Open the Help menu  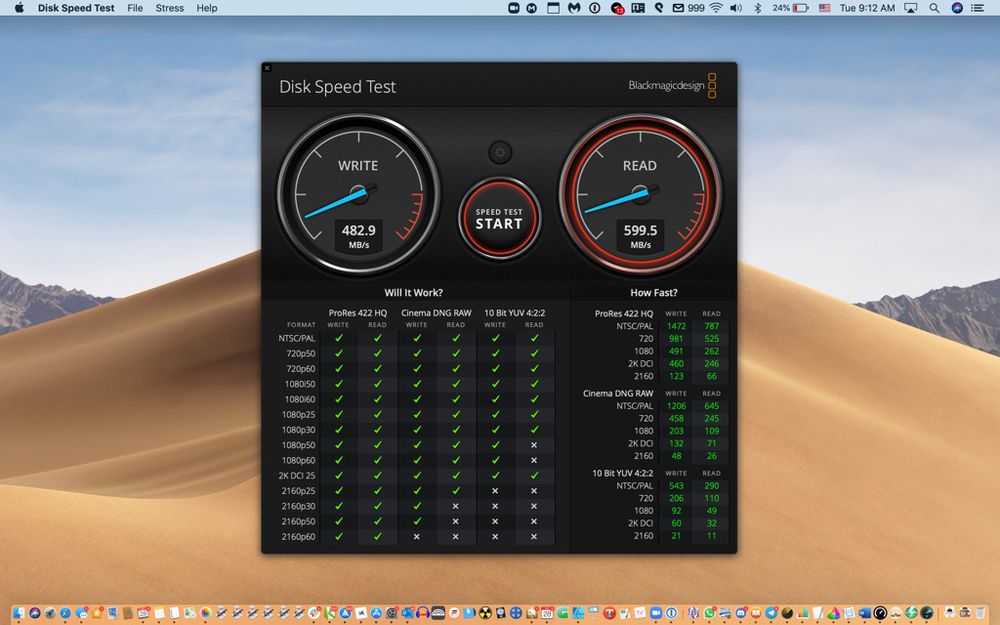[207, 8]
